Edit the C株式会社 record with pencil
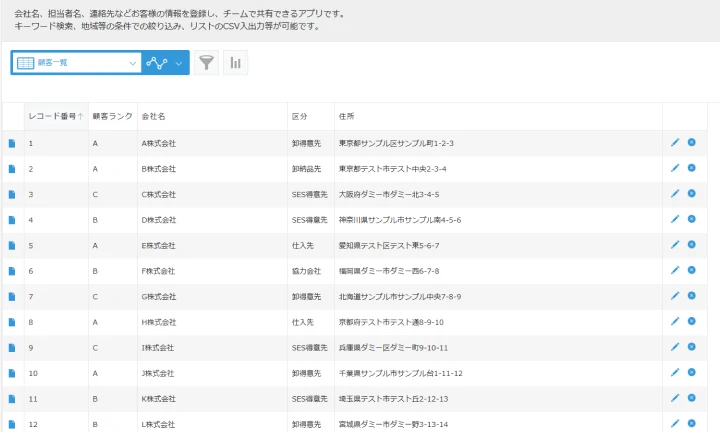720x432 pixels. 675,194
